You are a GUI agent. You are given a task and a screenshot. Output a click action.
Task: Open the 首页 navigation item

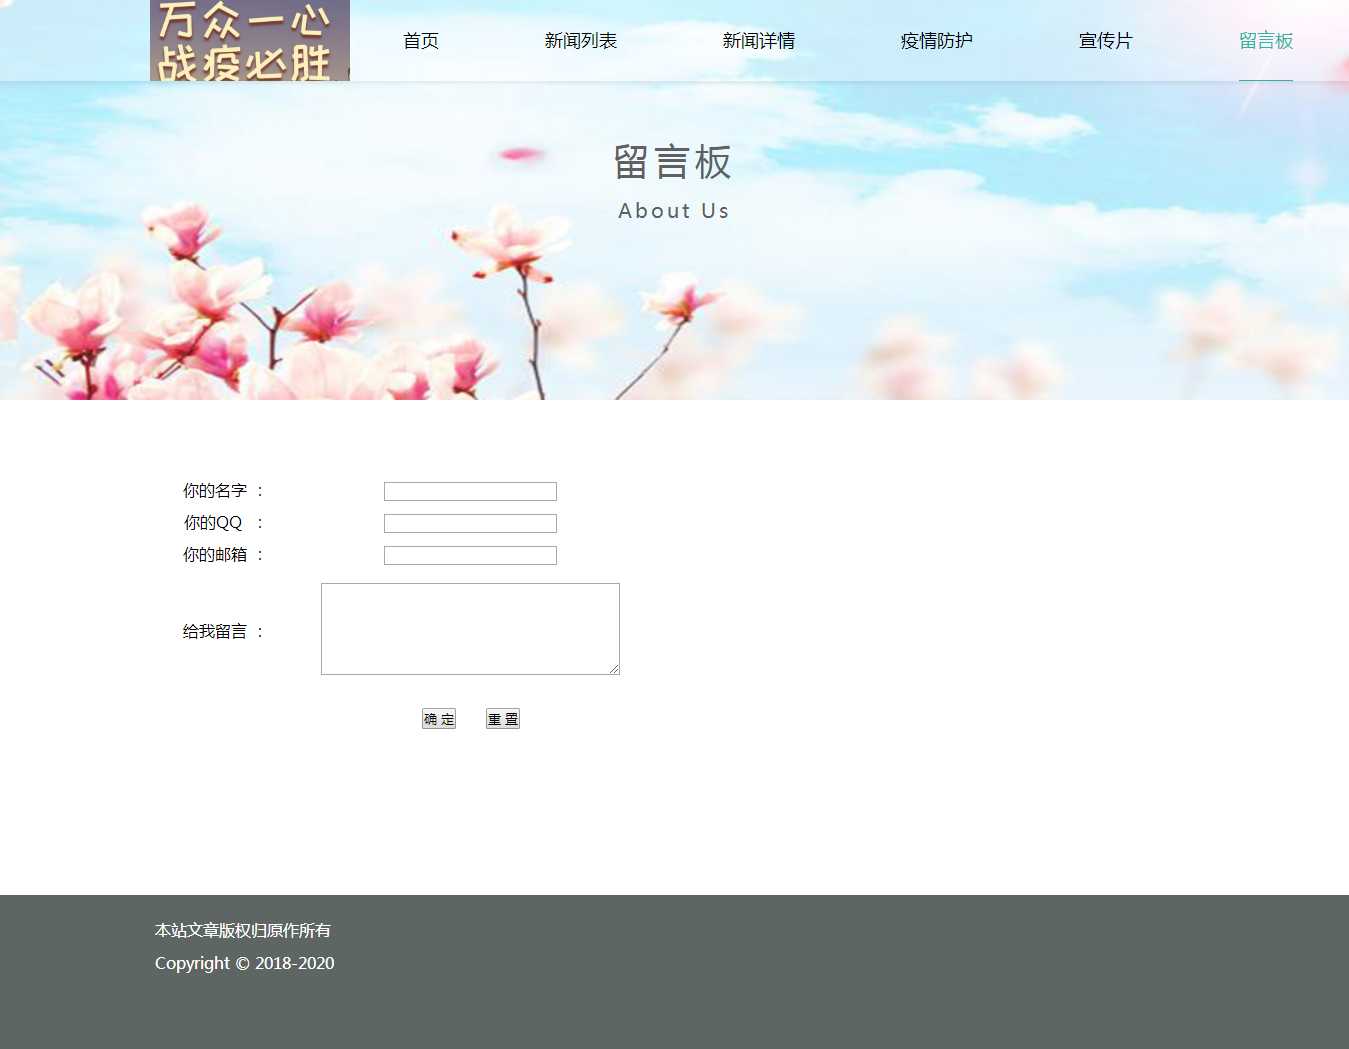pyautogui.click(x=421, y=41)
